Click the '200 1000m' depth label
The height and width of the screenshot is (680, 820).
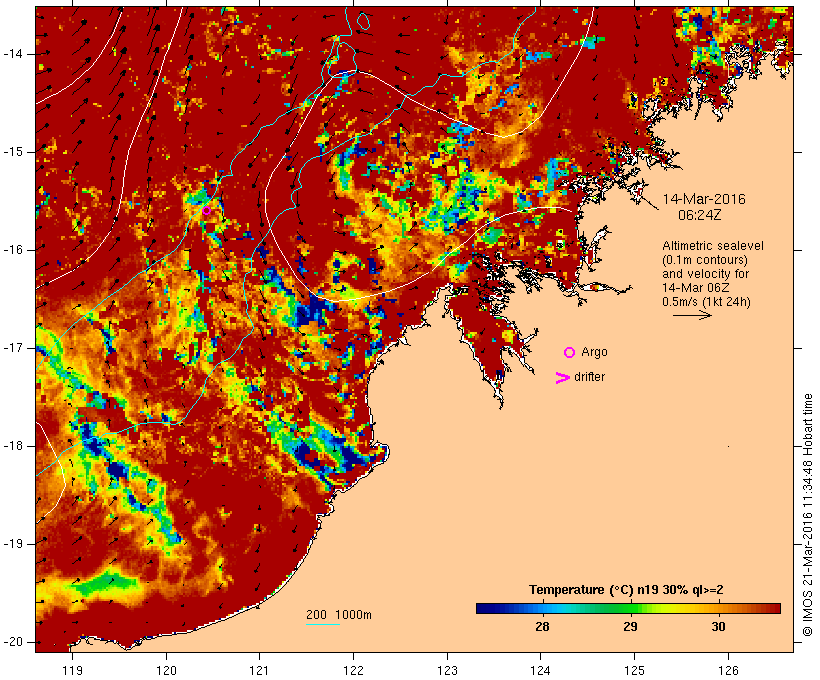[x=339, y=615]
